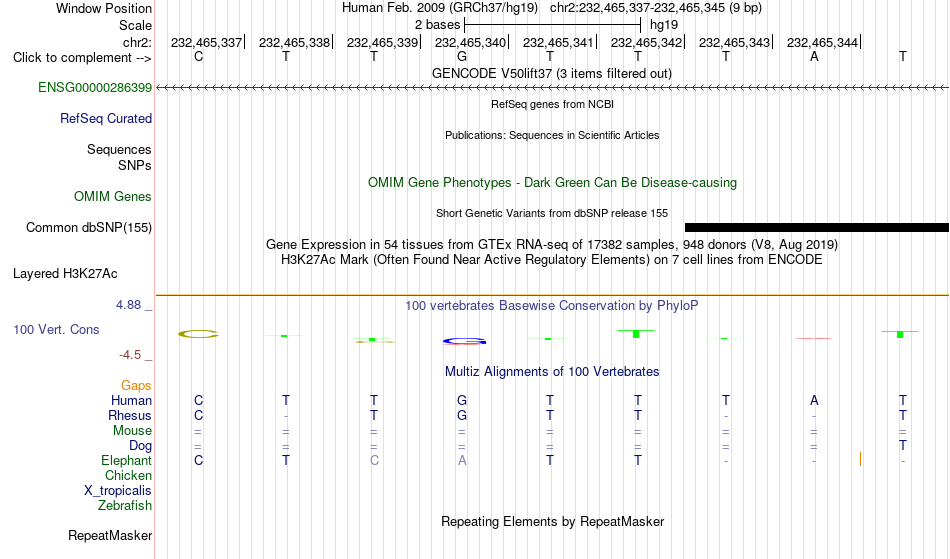The height and width of the screenshot is (559, 950).
Task: Click the black Common dbSNP variant bar
Action: 817,228
